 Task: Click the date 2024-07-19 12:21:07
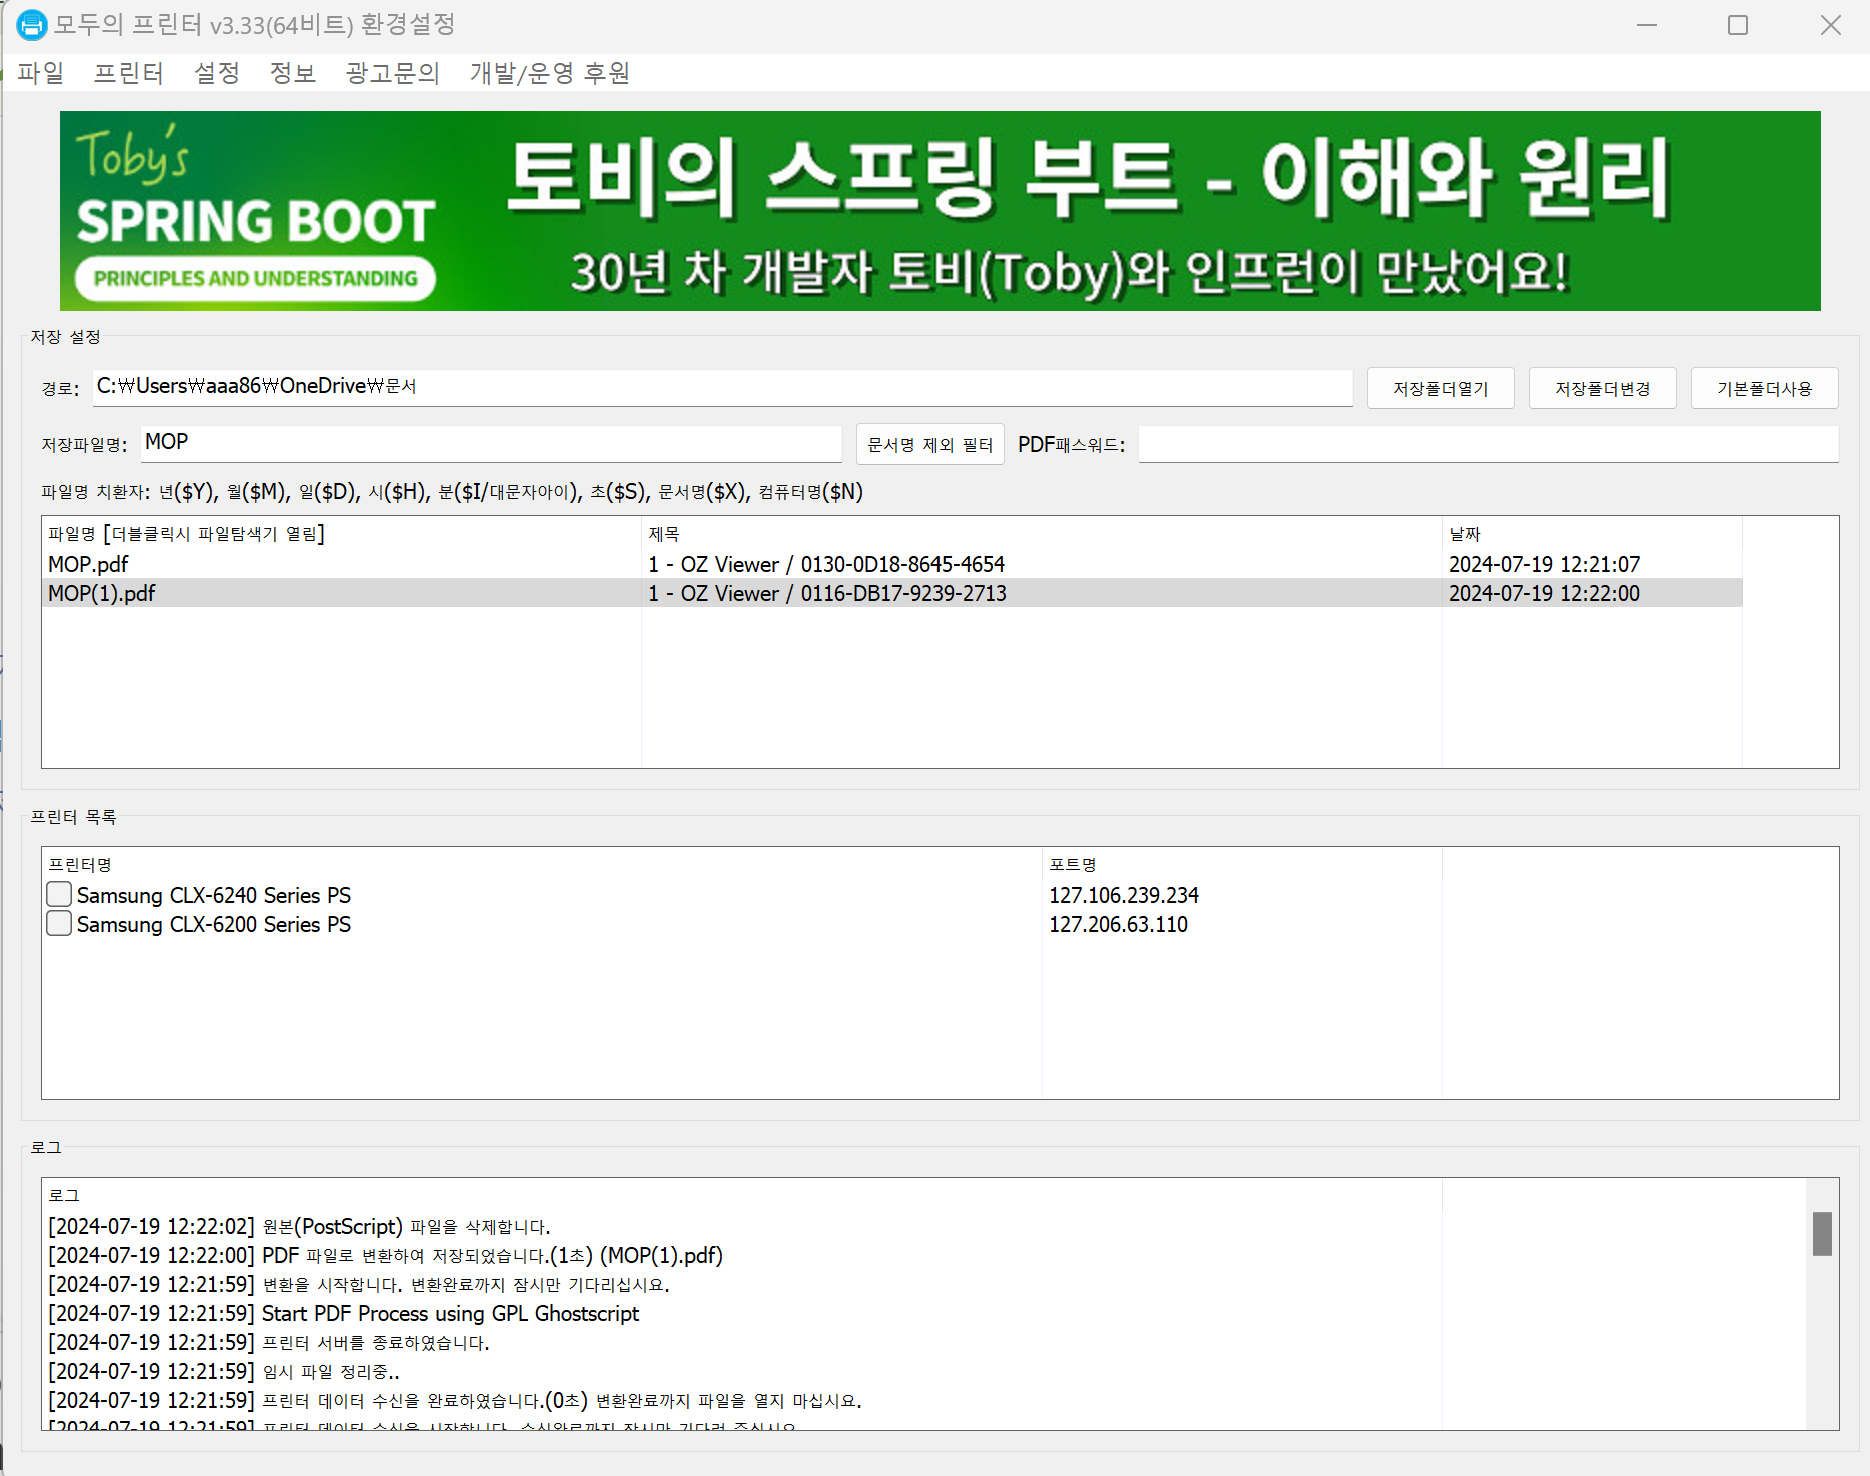tap(1545, 564)
